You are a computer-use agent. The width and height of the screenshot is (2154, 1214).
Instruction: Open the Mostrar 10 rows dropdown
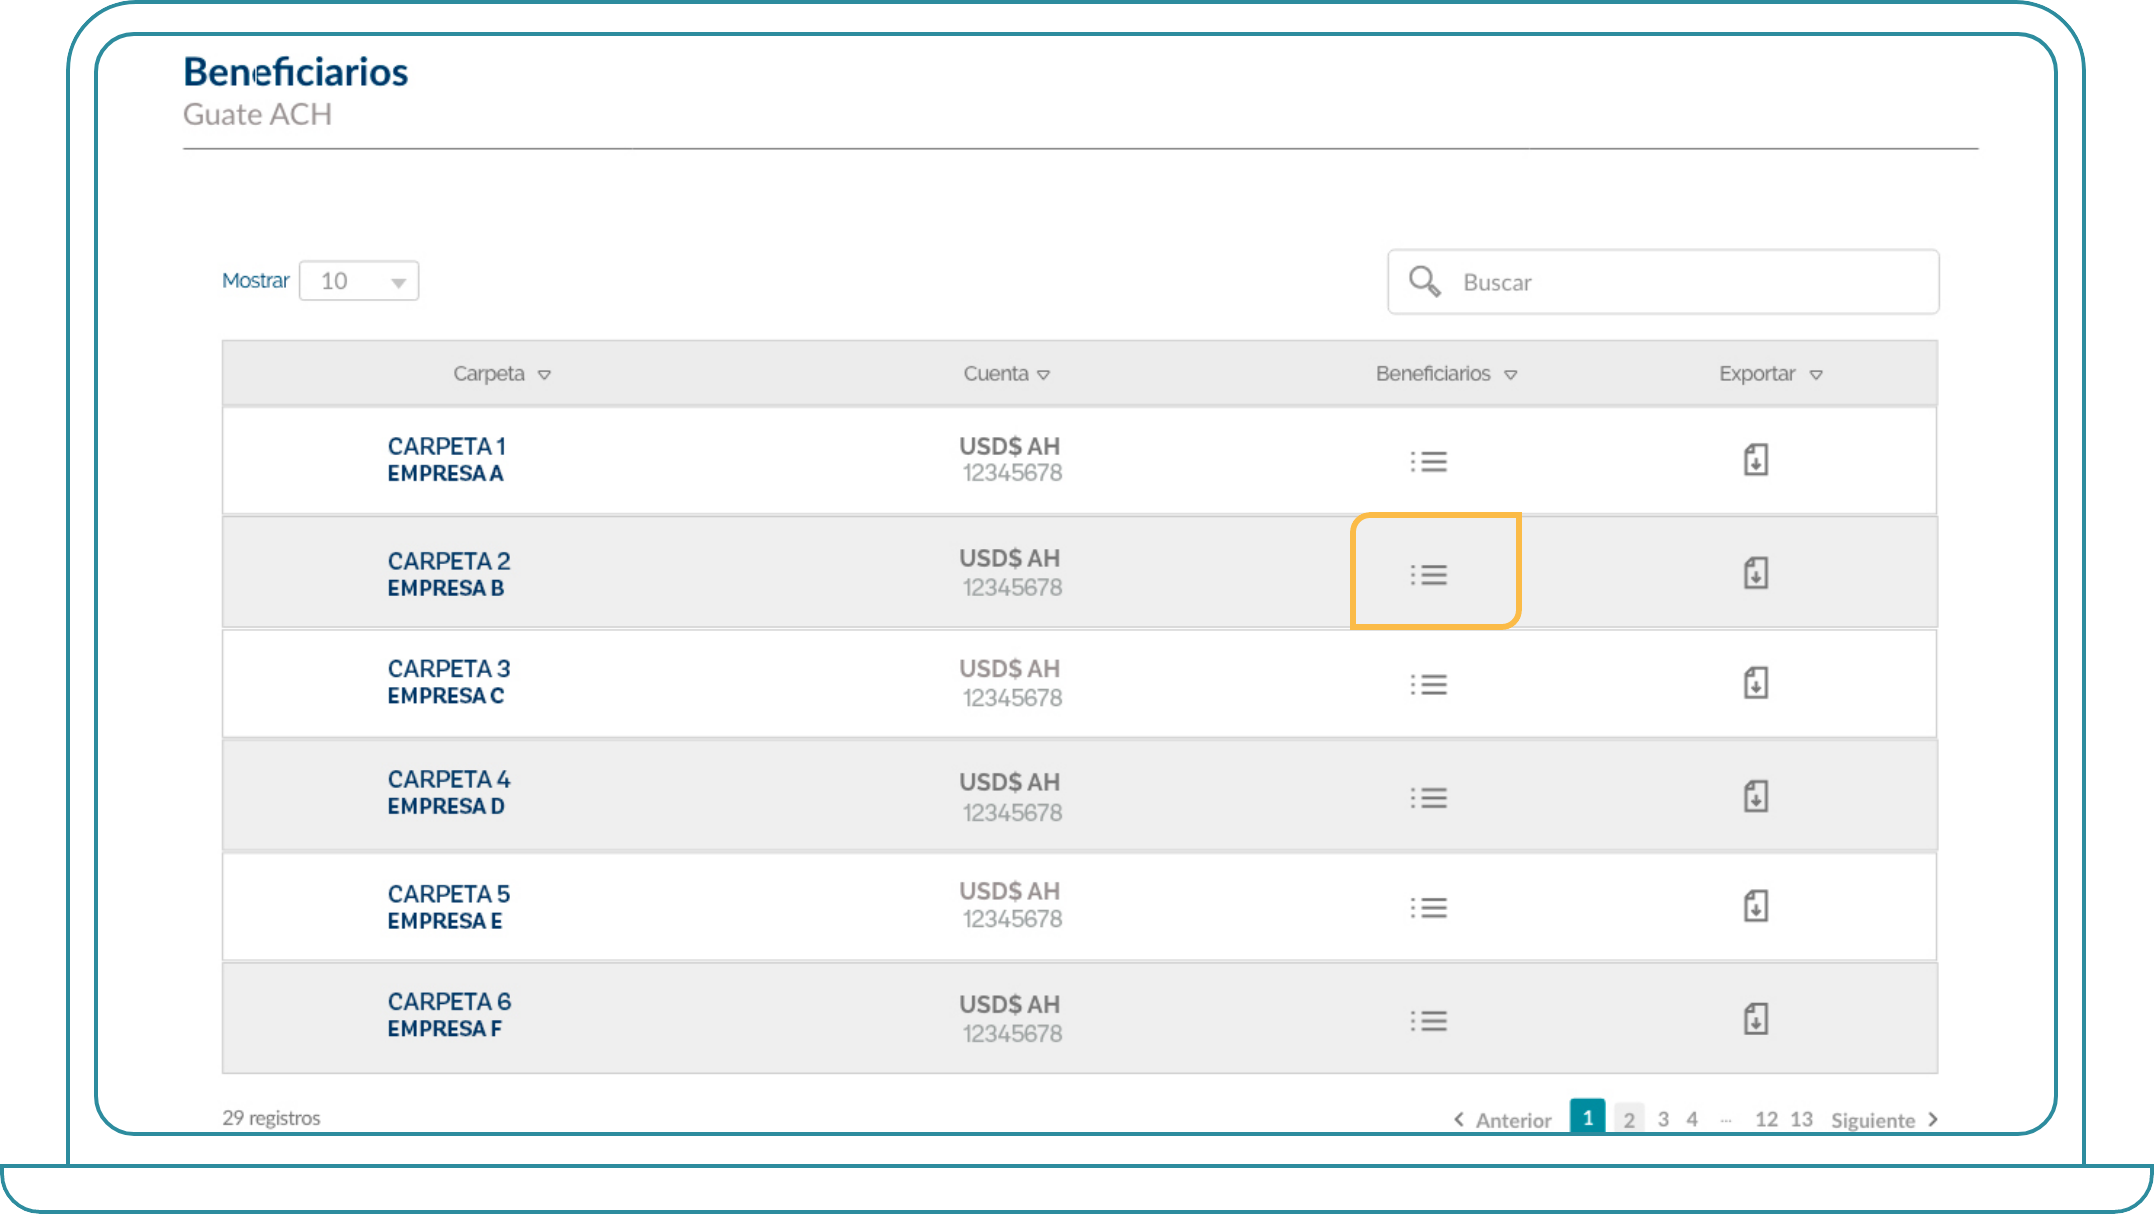click(359, 281)
